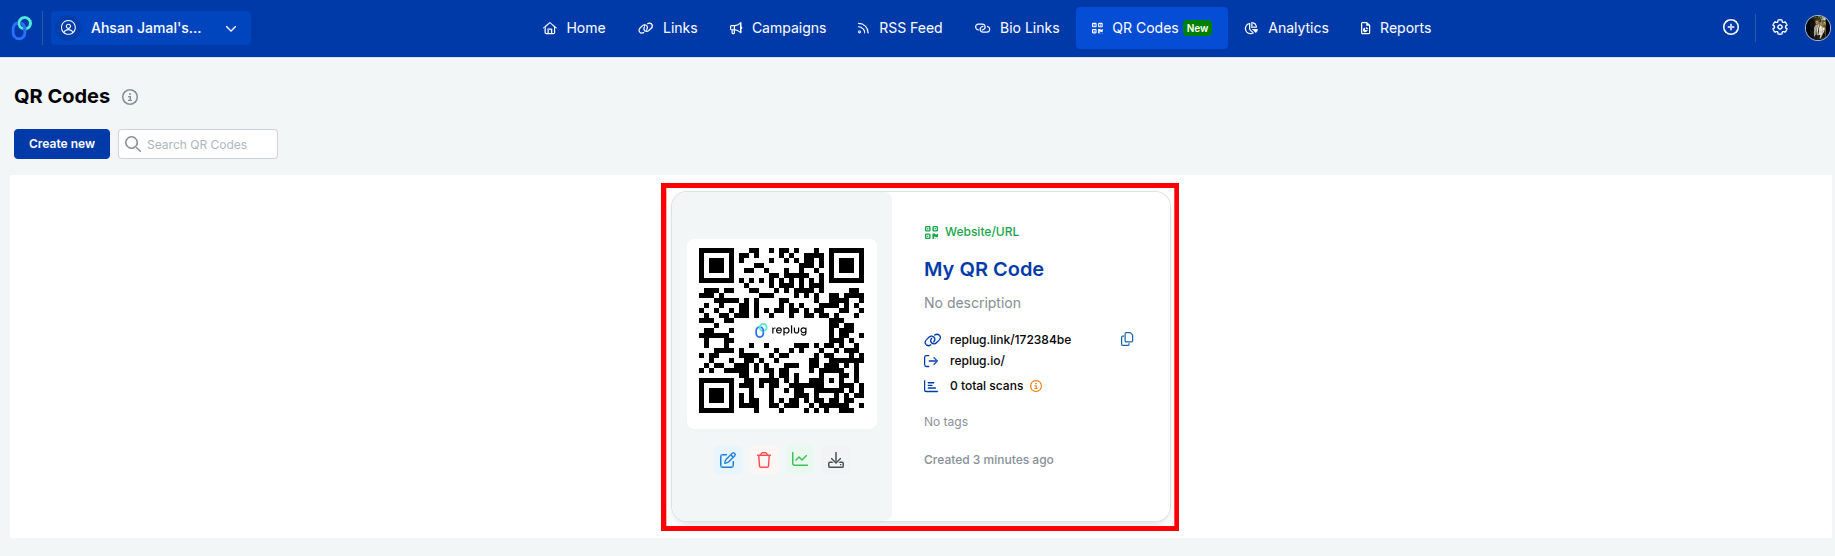Click the replug.io/ destination URL

977,361
